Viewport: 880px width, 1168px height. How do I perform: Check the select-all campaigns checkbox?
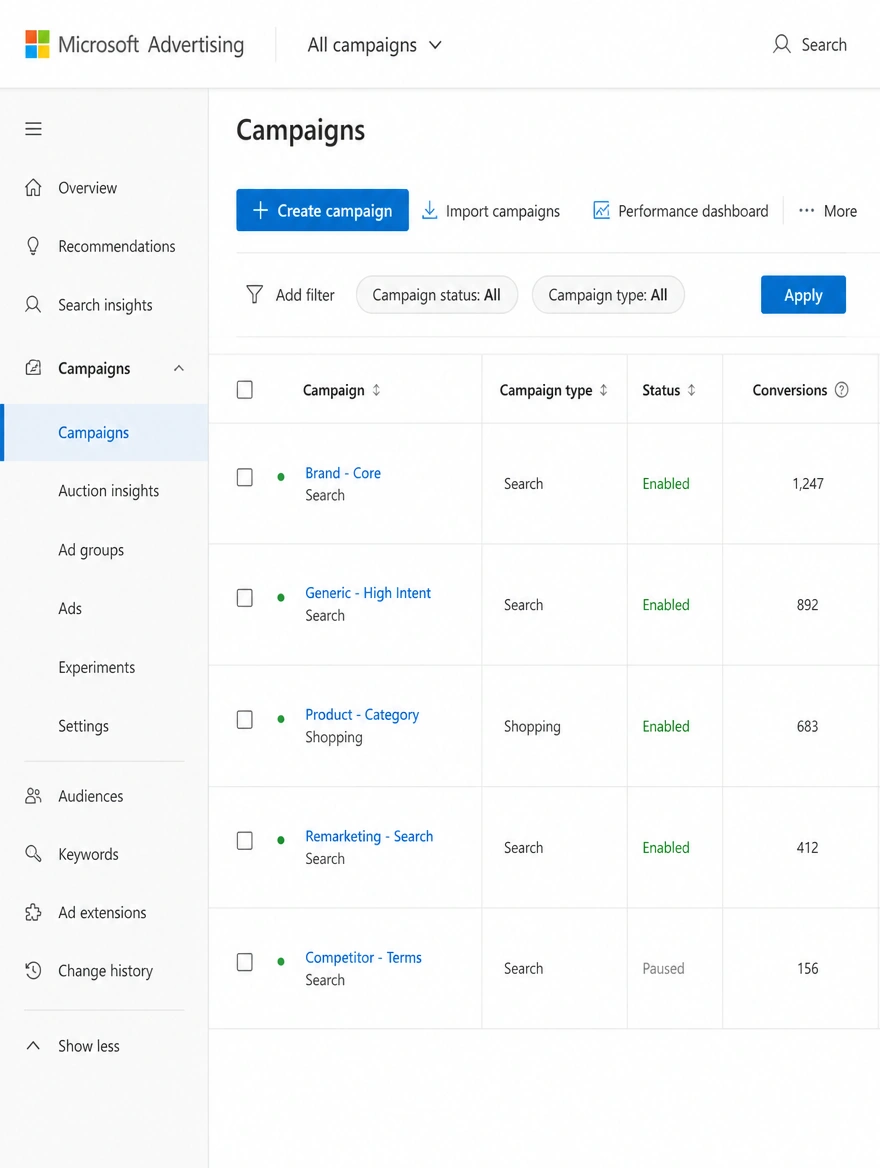244,390
